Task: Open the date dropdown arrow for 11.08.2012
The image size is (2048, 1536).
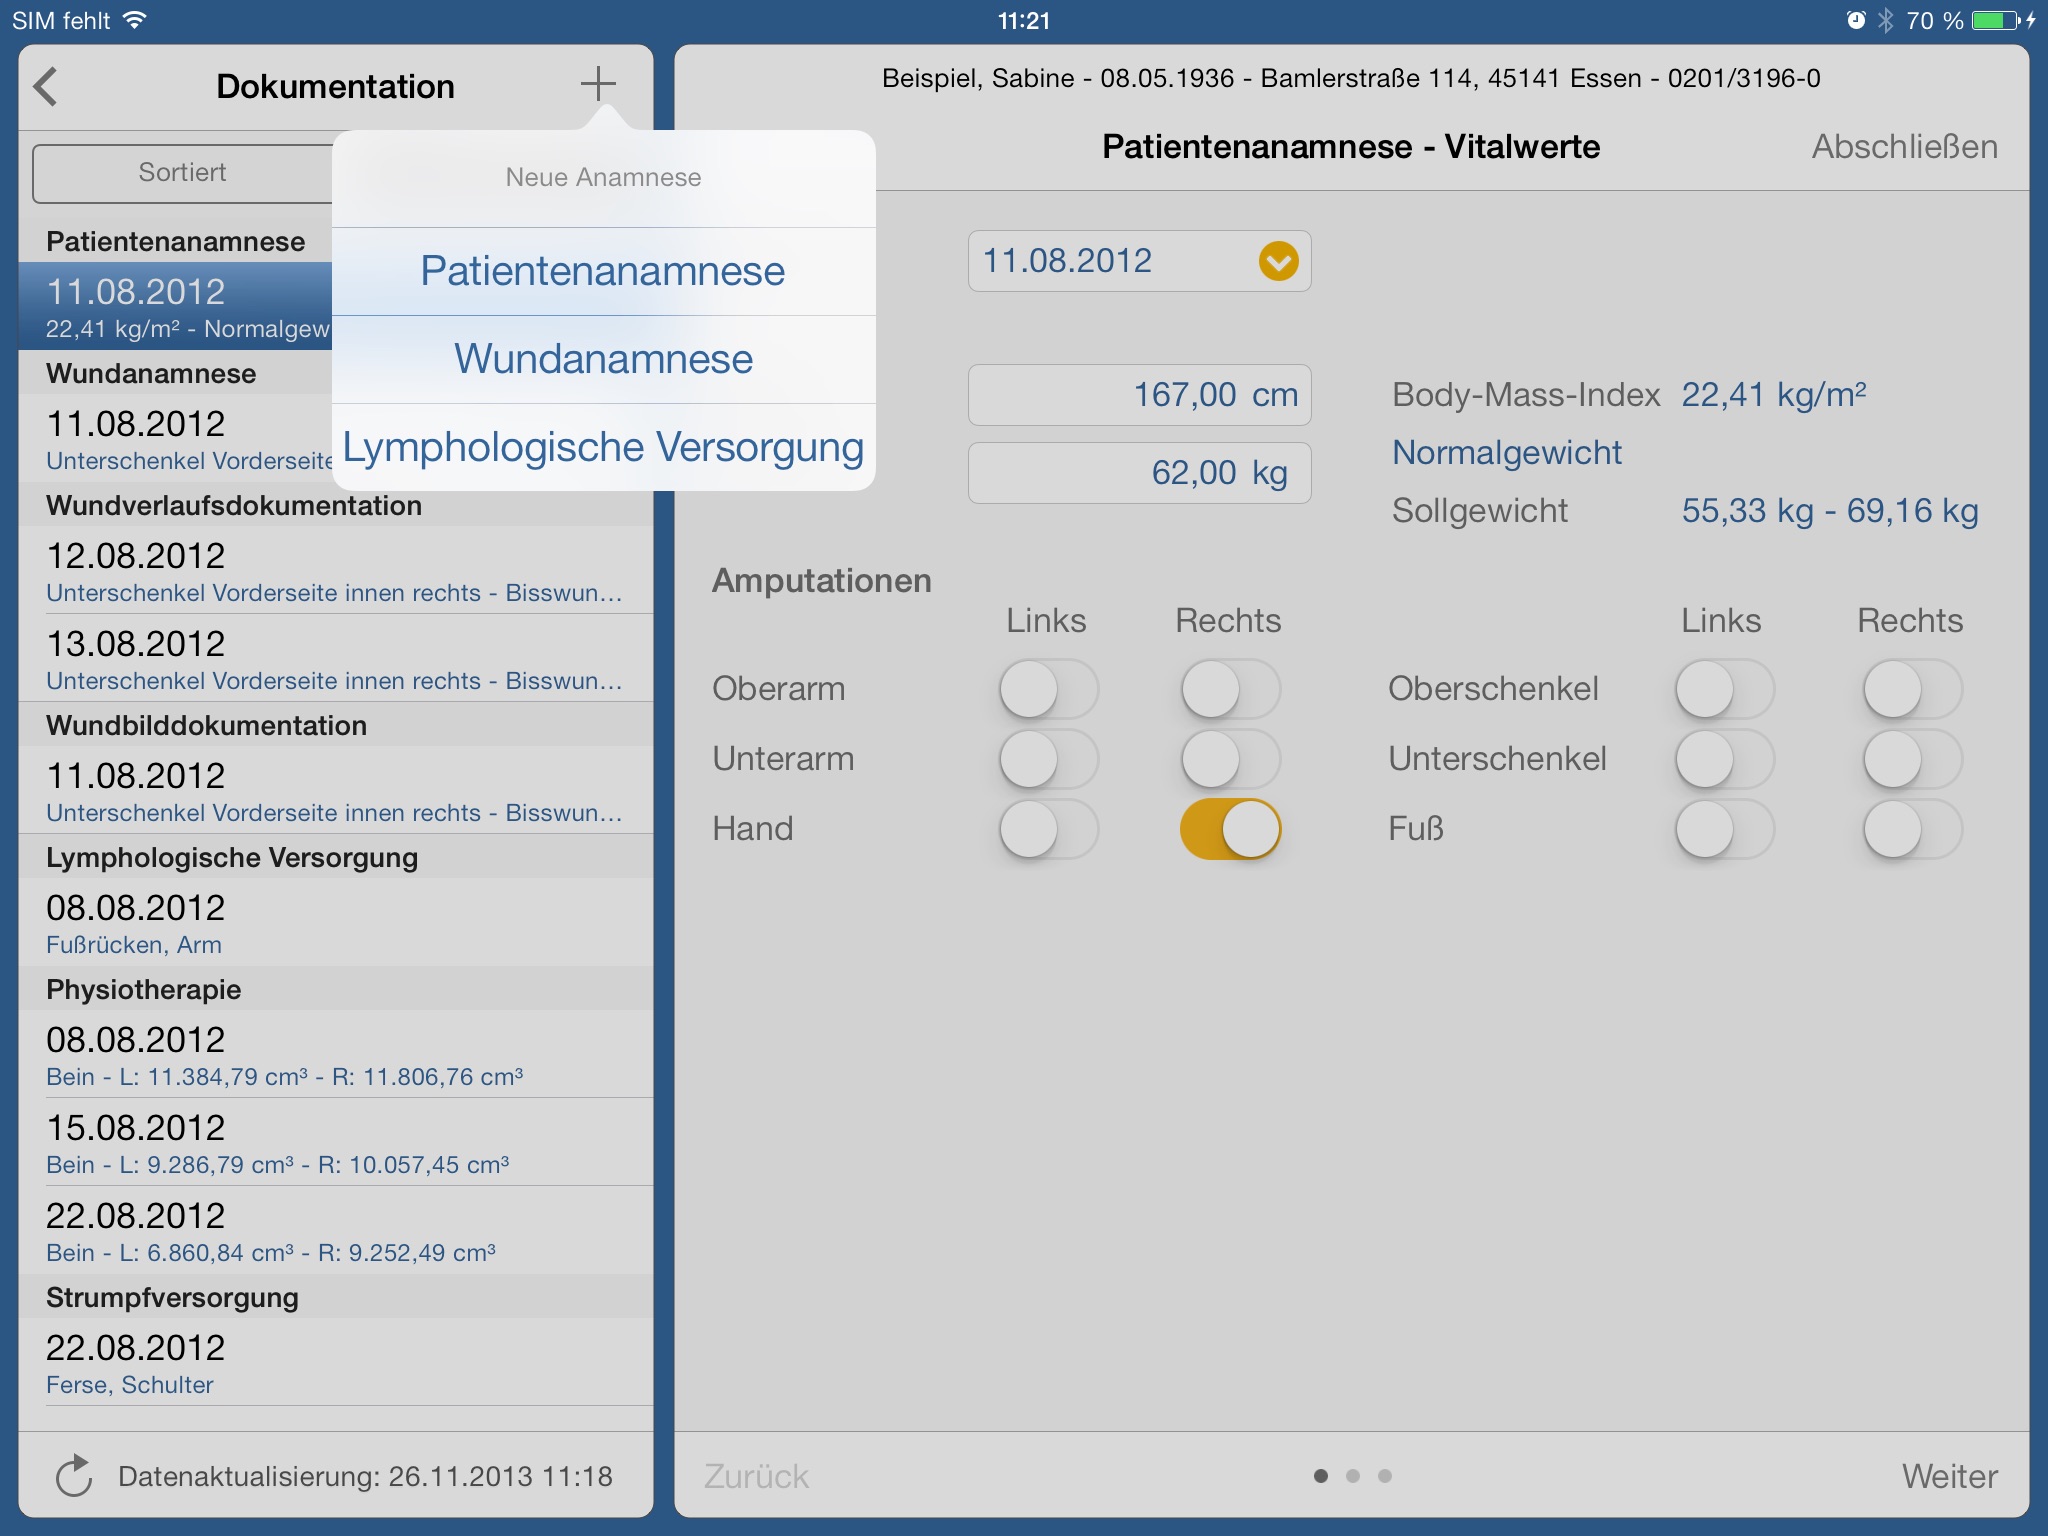Action: (1278, 262)
